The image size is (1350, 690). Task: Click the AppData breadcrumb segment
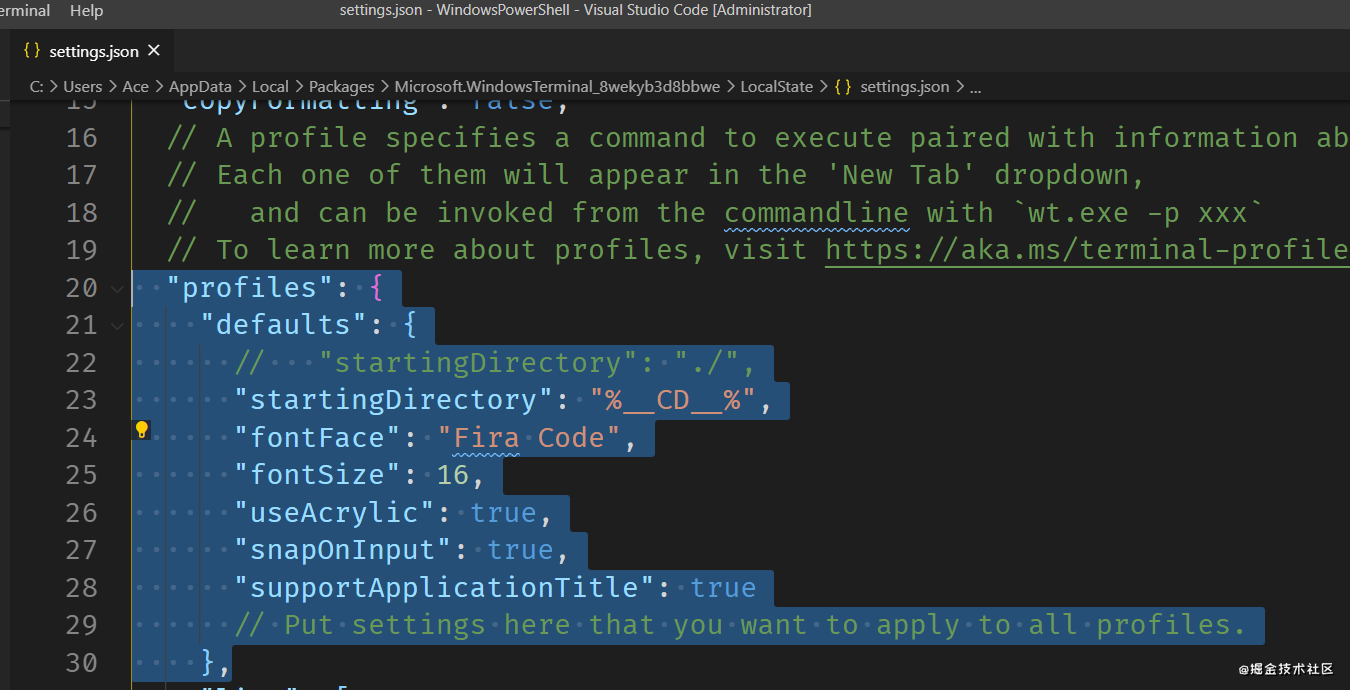[x=200, y=87]
